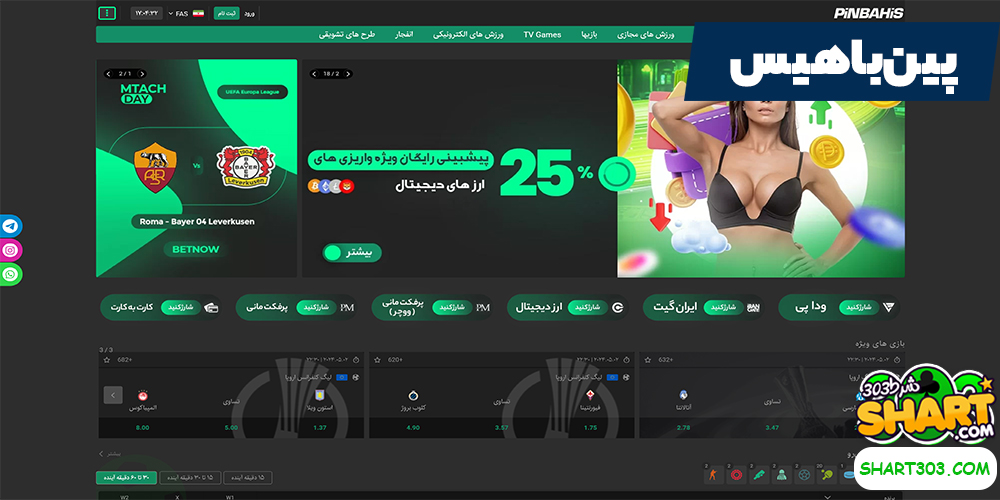Open the انفجار menu item
Screen dimensions: 1000x500
(x=404, y=34)
